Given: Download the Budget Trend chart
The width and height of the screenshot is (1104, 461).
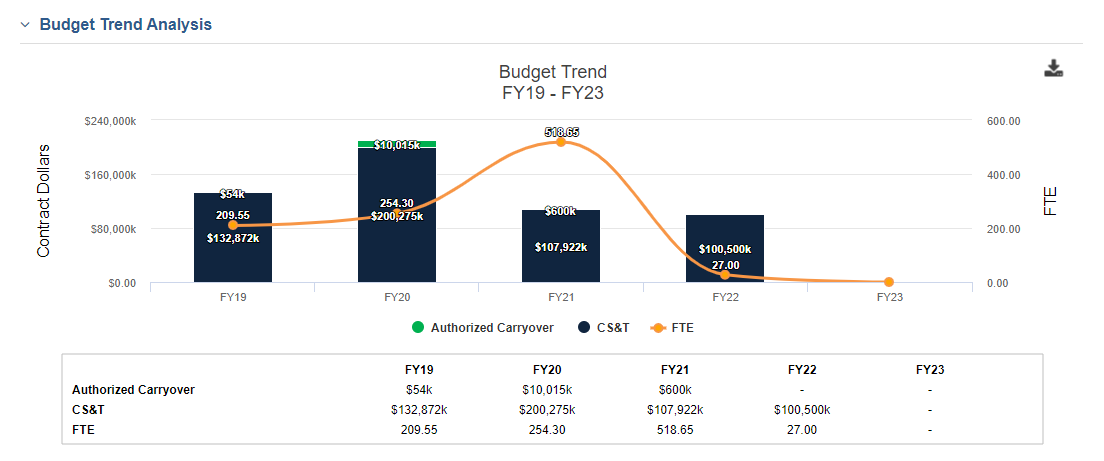Looking at the screenshot, I should coord(1053,68).
